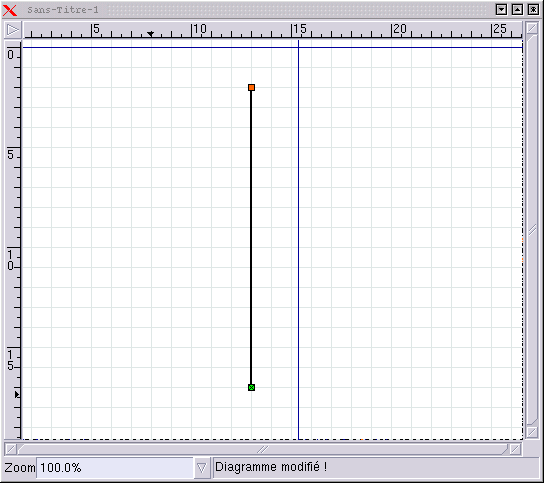Click the horizontal scrollbar right arrow
Screen dimensions: 544x483
(x=516, y=449)
